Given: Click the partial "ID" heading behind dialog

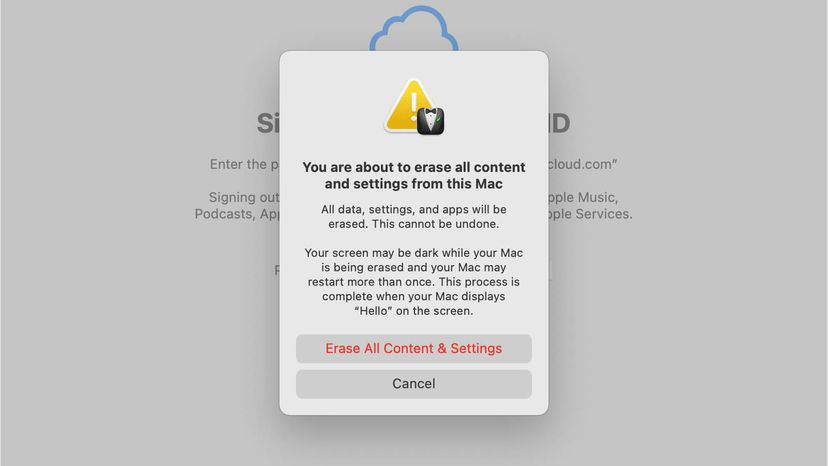Looking at the screenshot, I should [x=559, y=124].
